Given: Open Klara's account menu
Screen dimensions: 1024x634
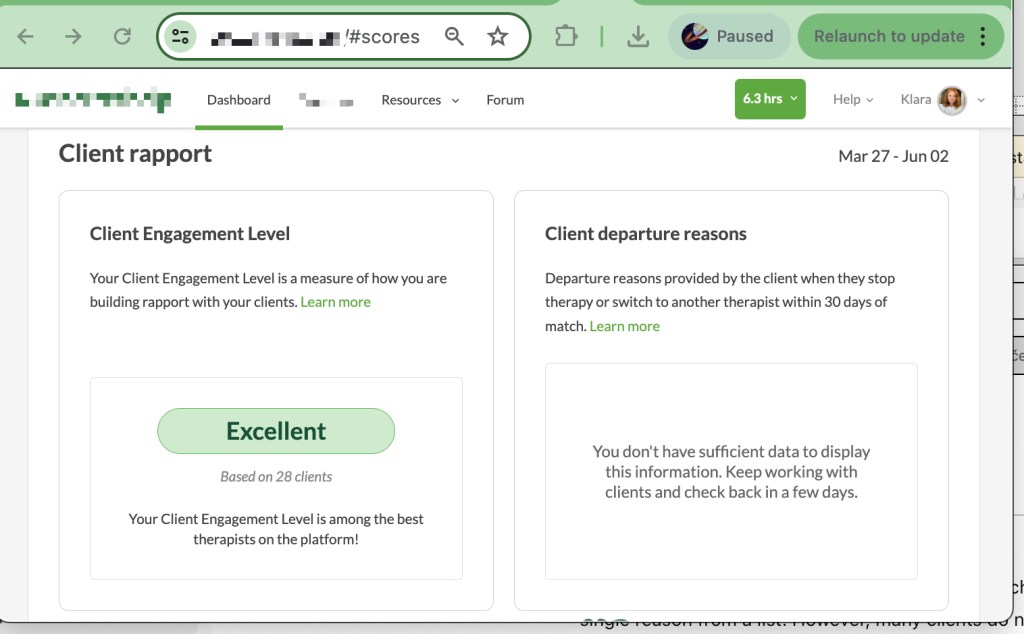Looking at the screenshot, I should tap(942, 99).
